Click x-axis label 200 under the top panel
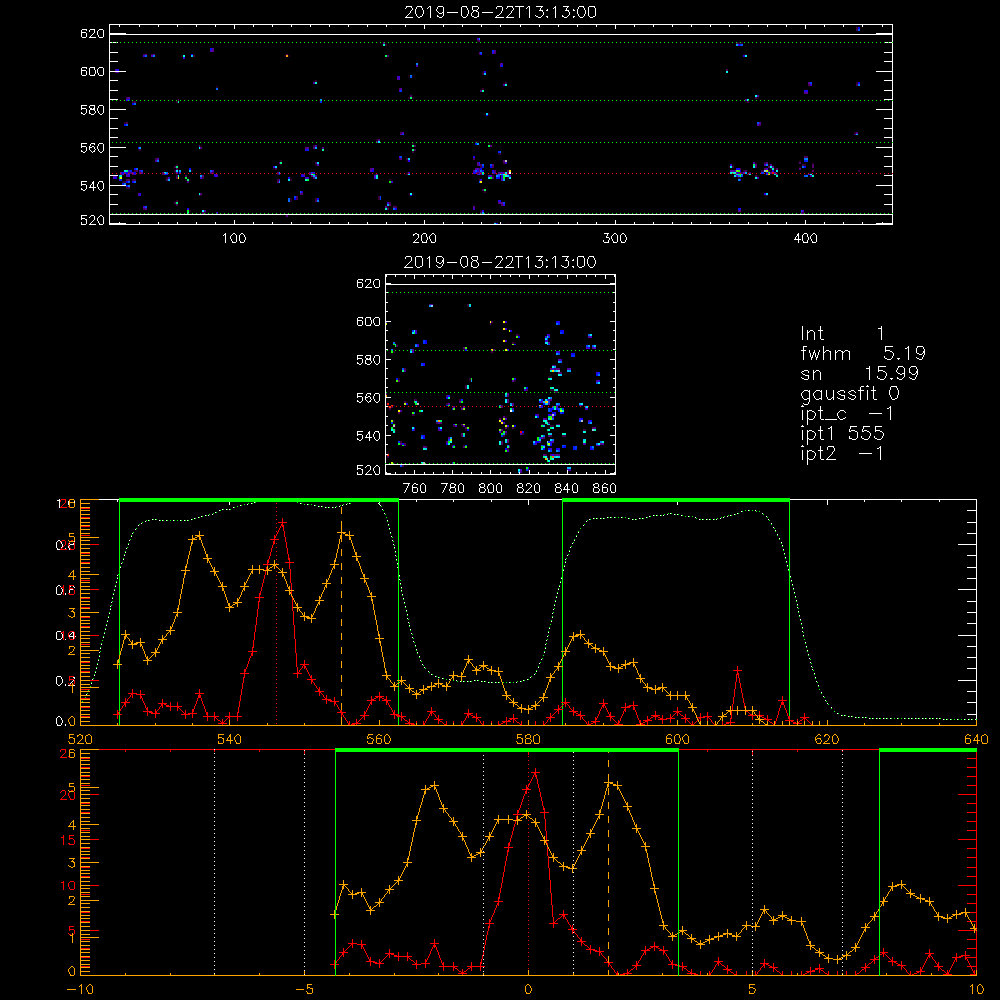1000x1000 pixels. pyautogui.click(x=424, y=239)
